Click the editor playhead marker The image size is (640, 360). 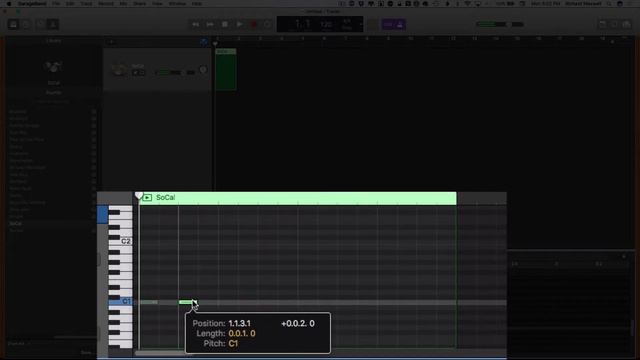point(139,196)
